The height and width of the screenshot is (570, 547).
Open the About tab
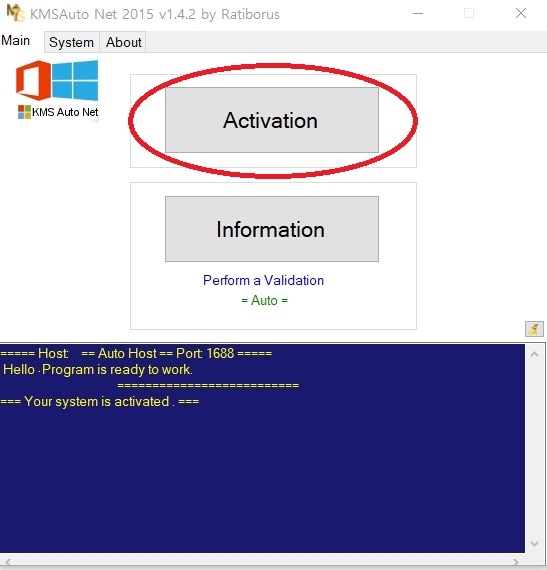(x=123, y=42)
